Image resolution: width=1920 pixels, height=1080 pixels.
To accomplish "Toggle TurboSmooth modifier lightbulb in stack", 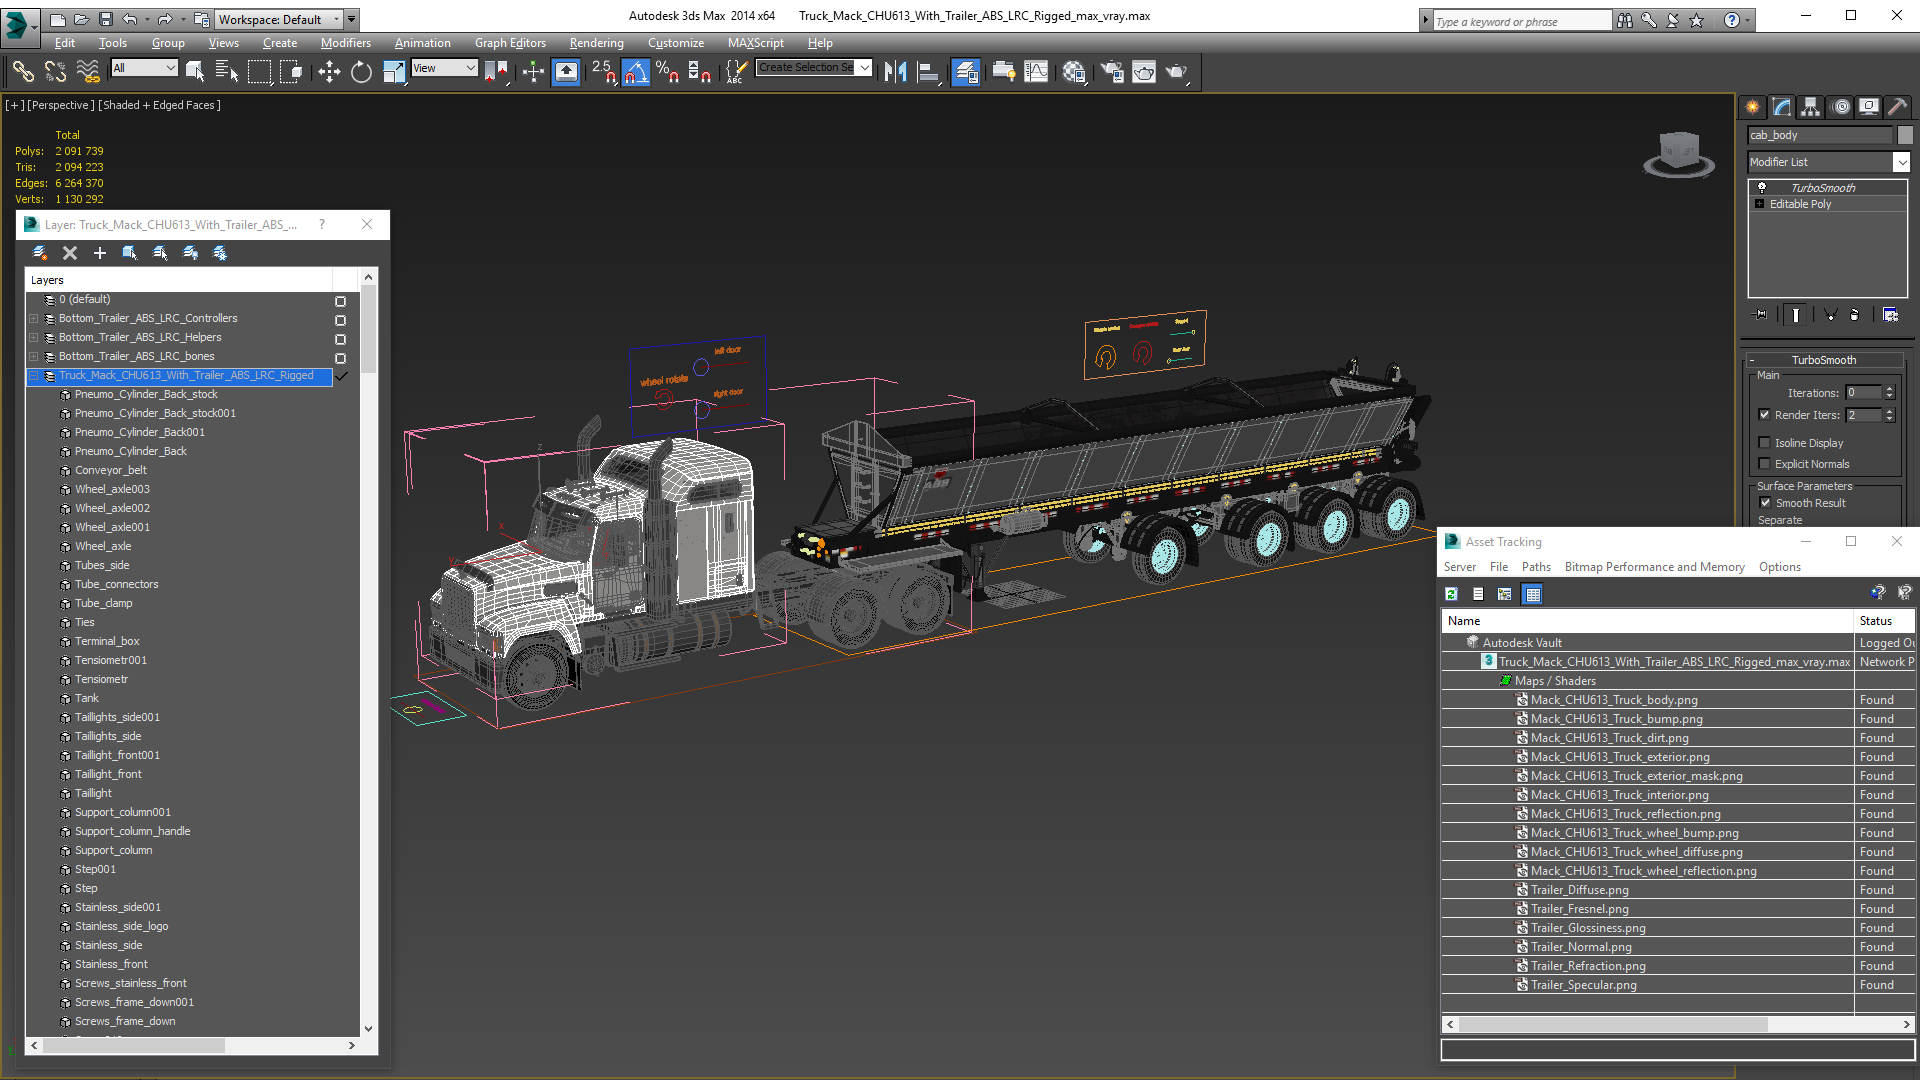I will click(1762, 187).
